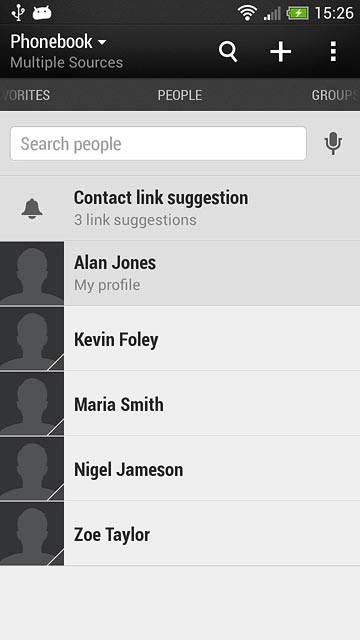Tap the search magnifier icon
360x640 pixels.
click(228, 51)
